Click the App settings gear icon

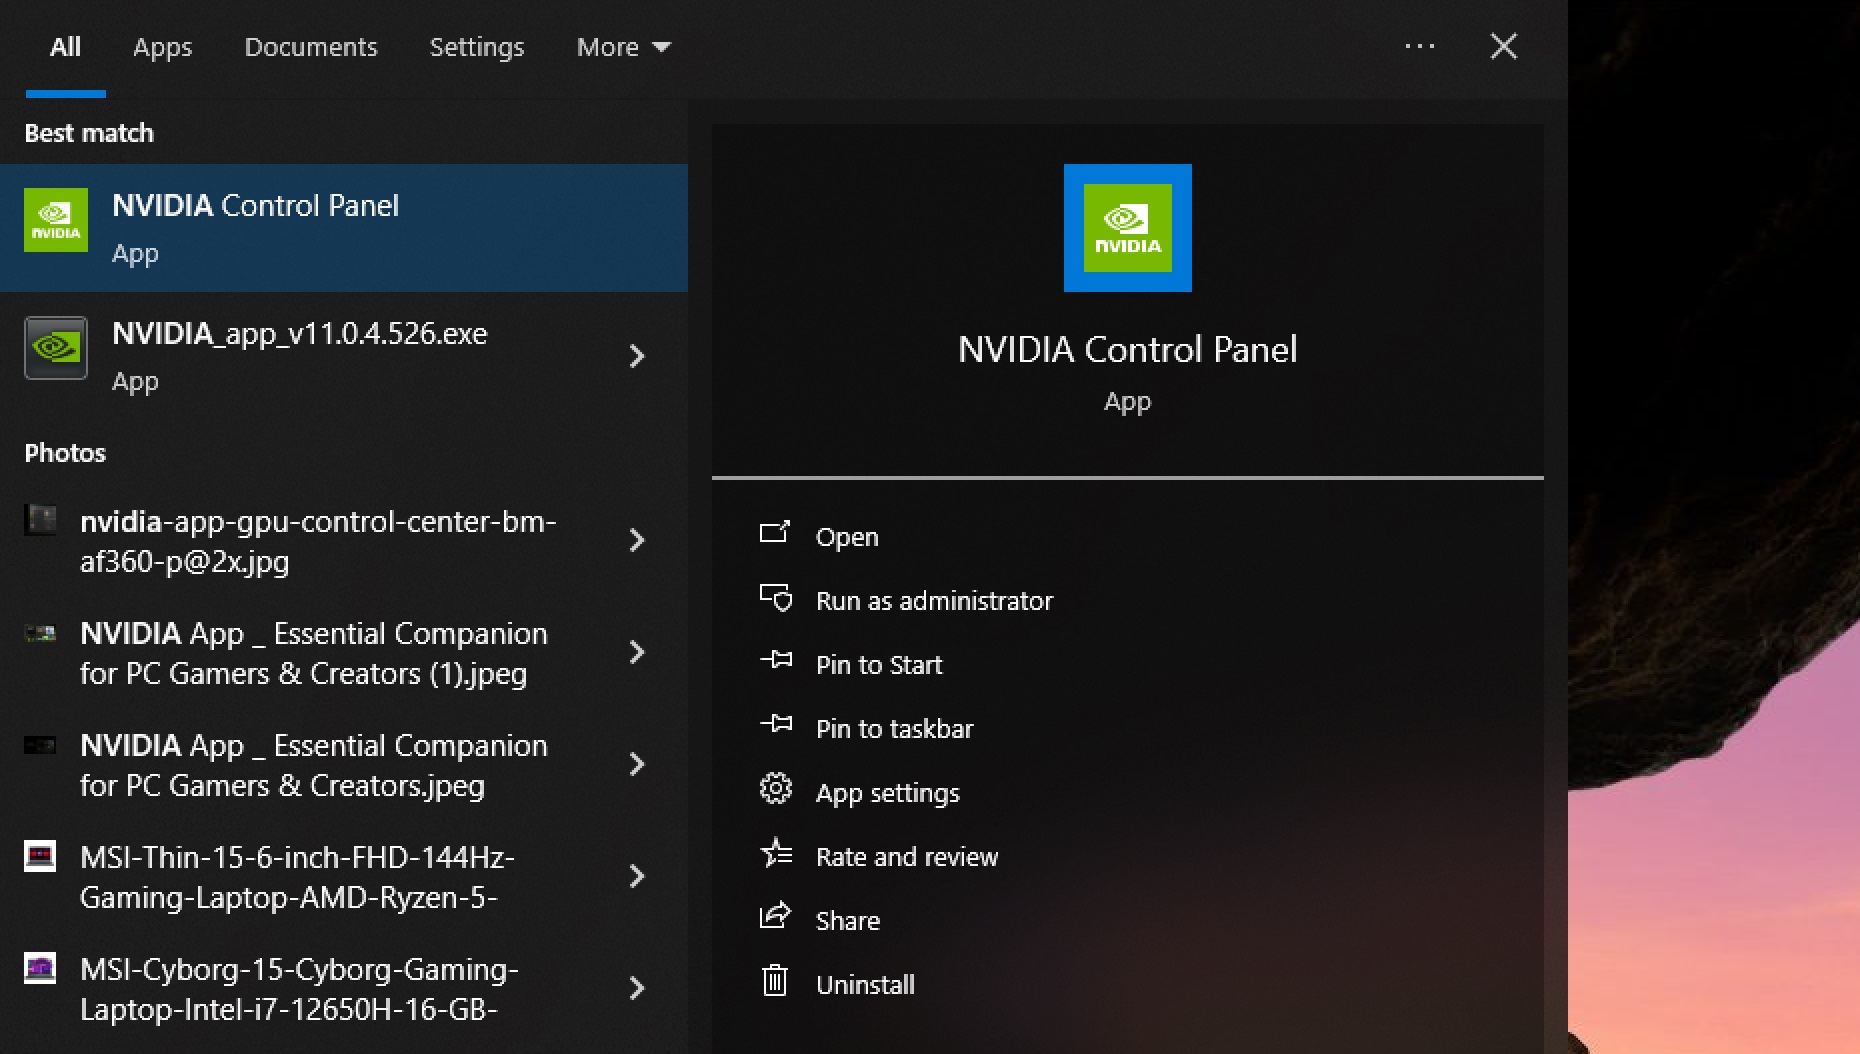(x=775, y=790)
